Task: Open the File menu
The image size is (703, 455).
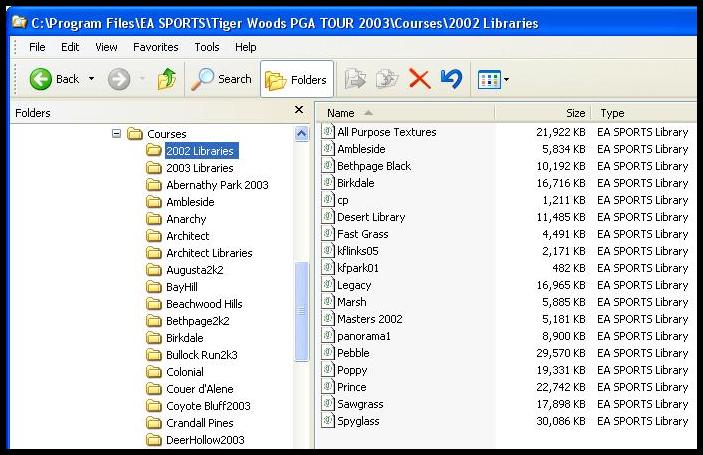Action: 37,47
